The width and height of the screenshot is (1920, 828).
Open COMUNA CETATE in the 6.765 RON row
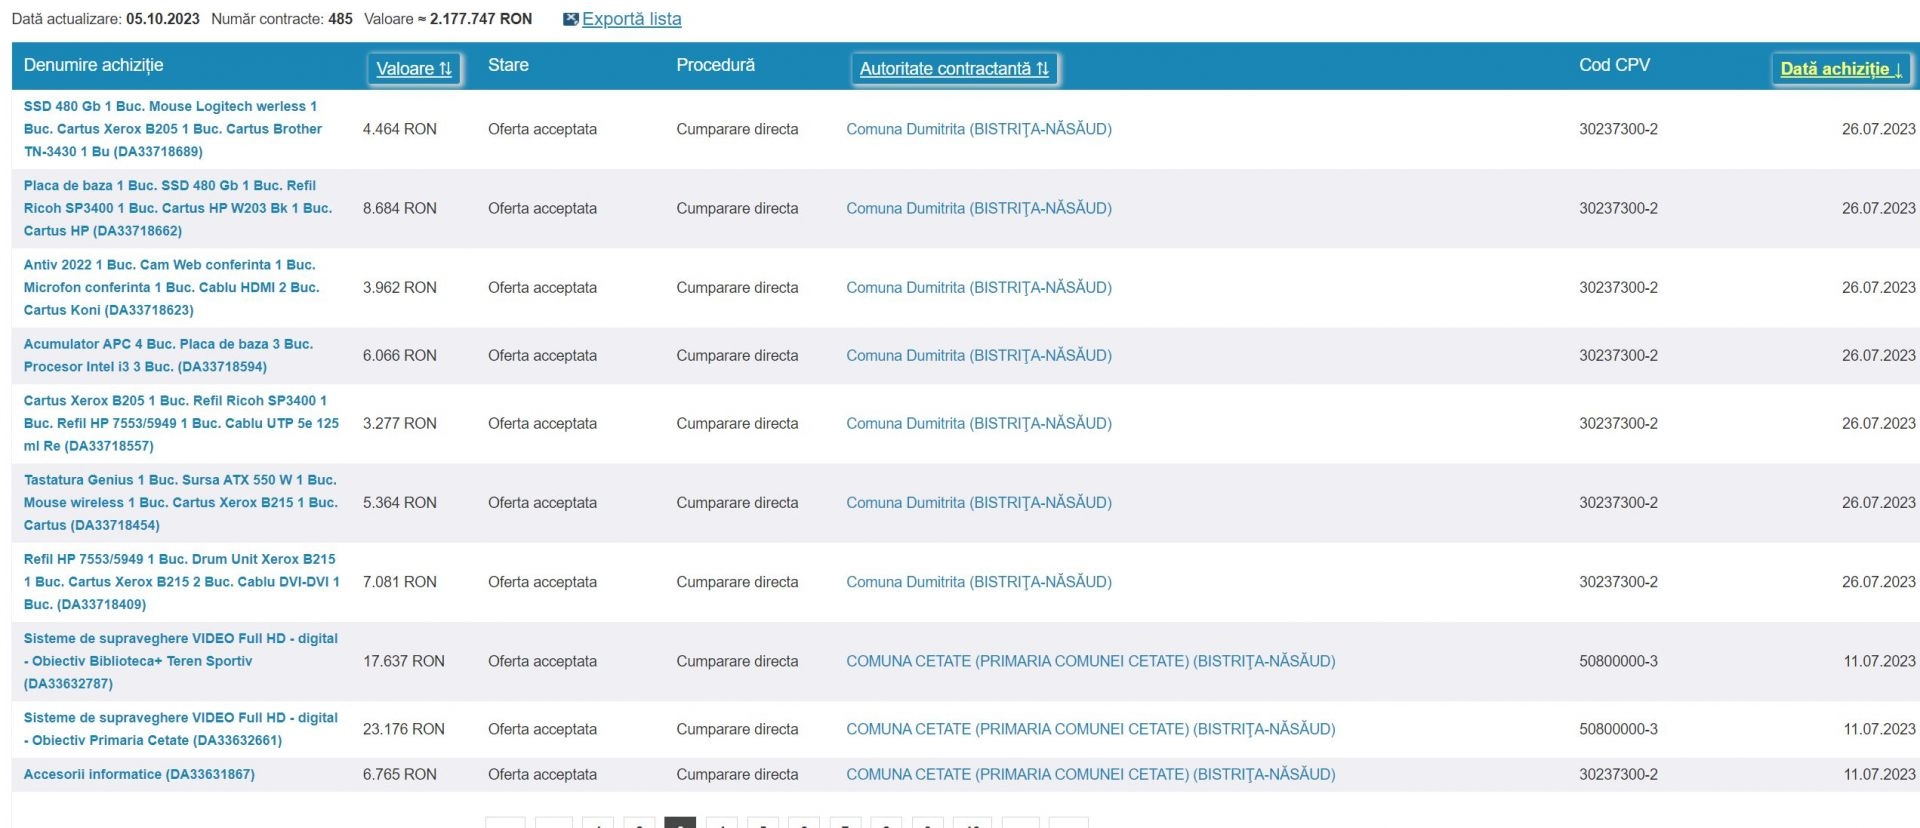tap(1090, 774)
